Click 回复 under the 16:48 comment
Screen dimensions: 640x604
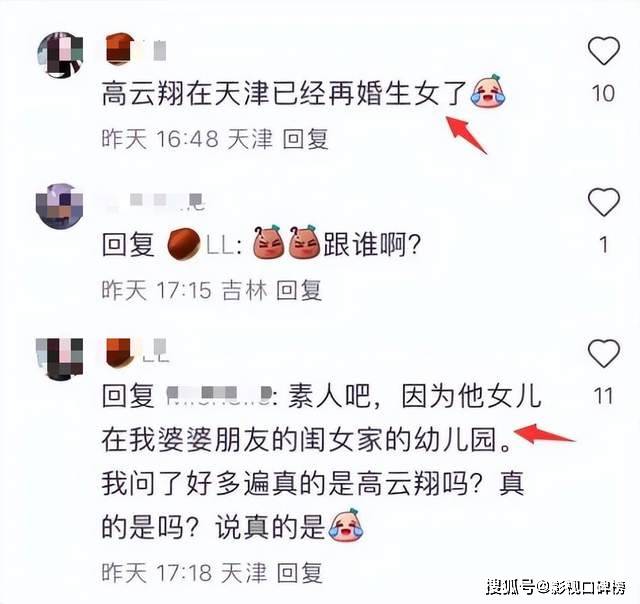(305, 139)
